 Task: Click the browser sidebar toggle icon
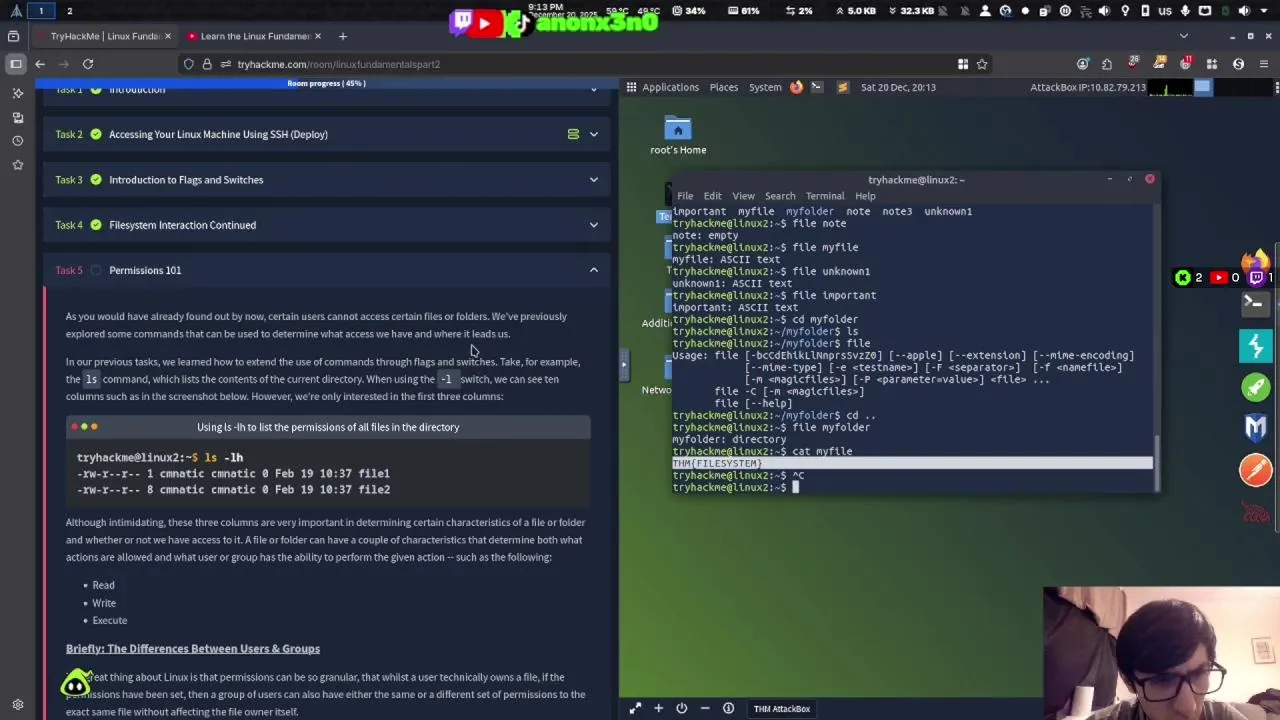[x=16, y=64]
